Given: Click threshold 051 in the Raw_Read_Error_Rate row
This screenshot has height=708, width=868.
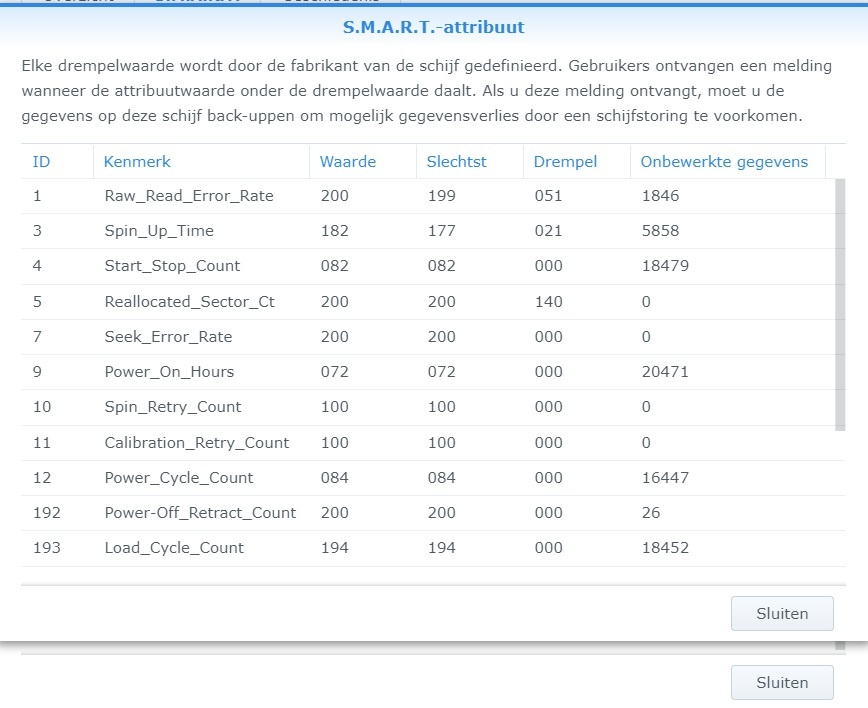Looking at the screenshot, I should pos(548,196).
